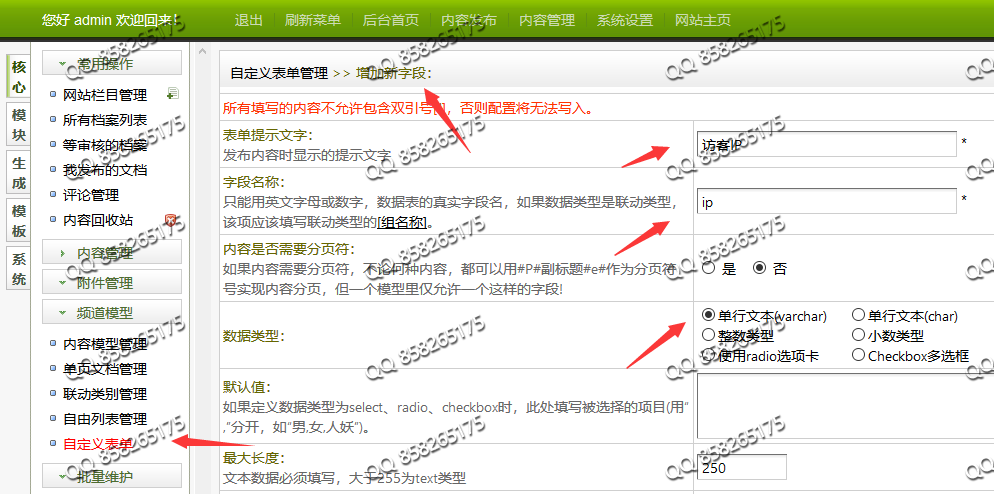Open 等审核的档案 in the sidebar
Viewport: 994px width, 494px height.
(x=105, y=145)
